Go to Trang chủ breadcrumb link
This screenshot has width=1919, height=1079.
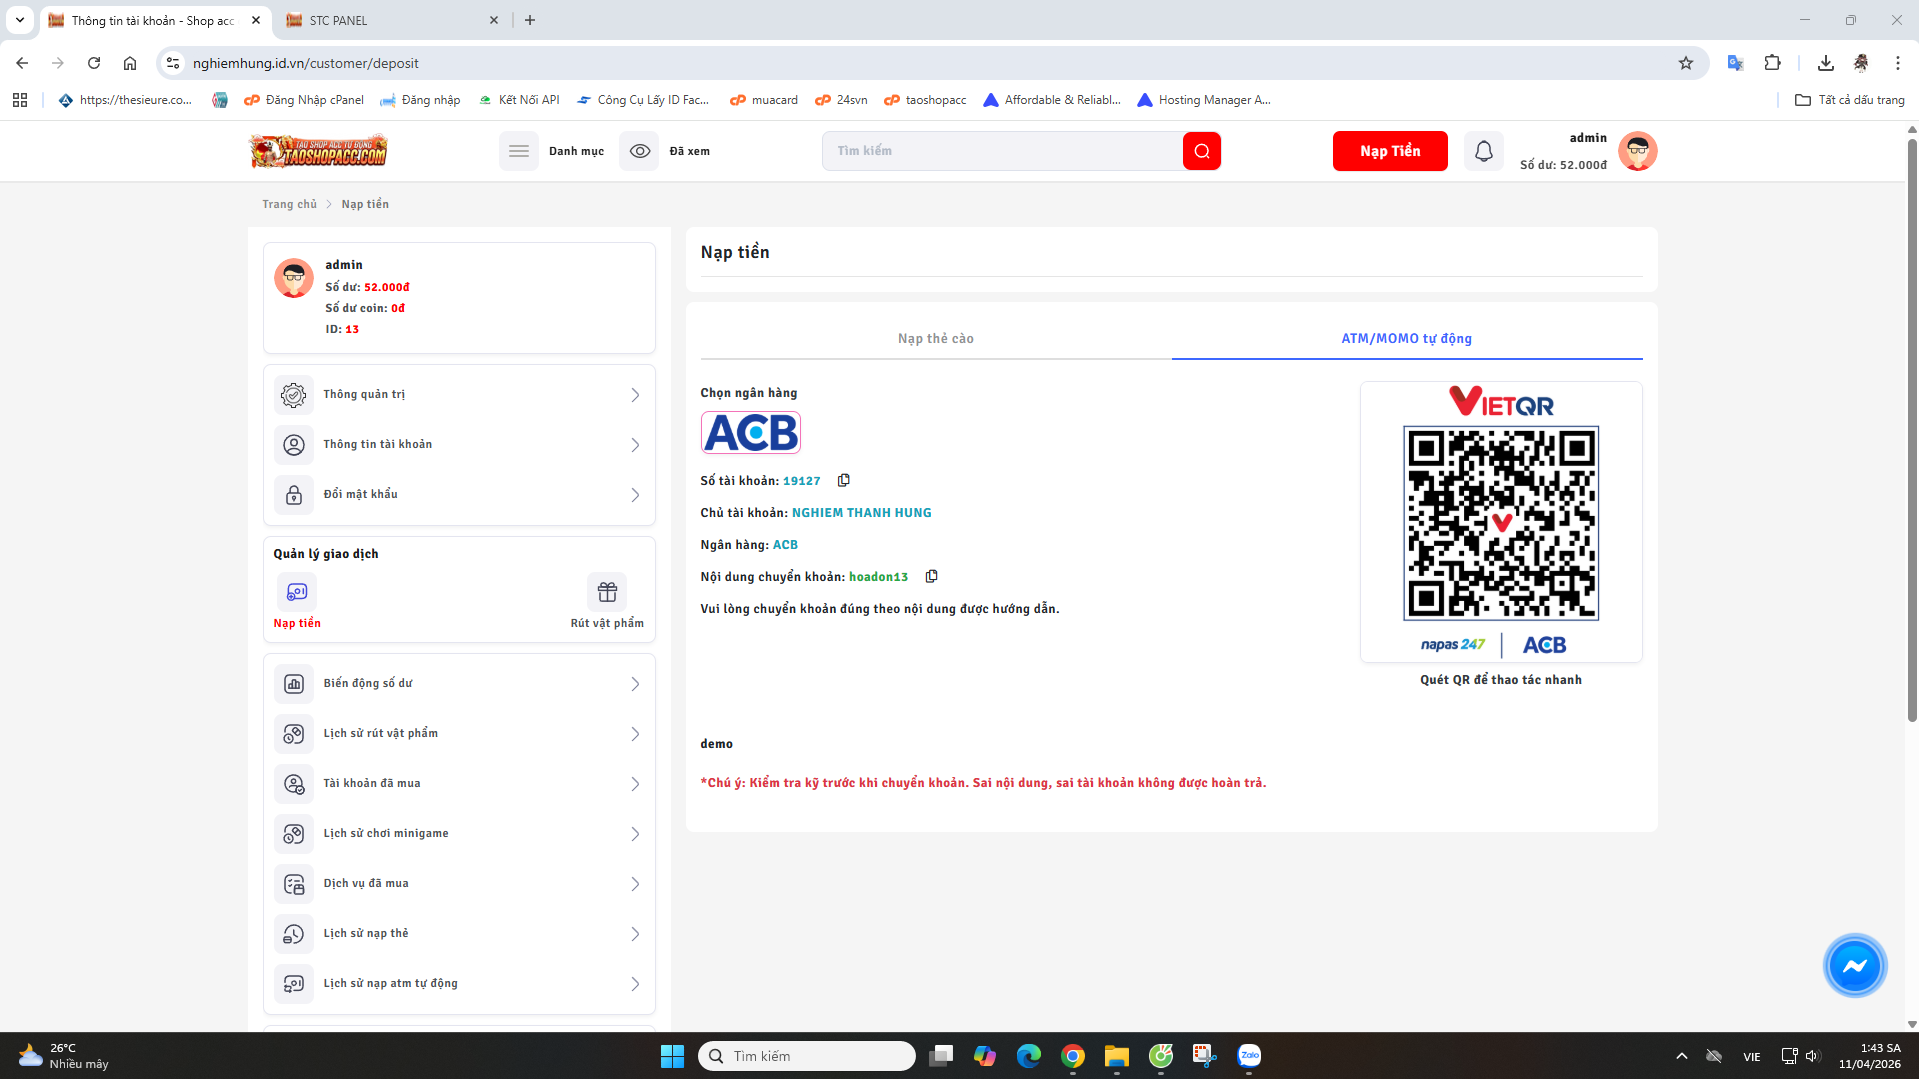[289, 204]
